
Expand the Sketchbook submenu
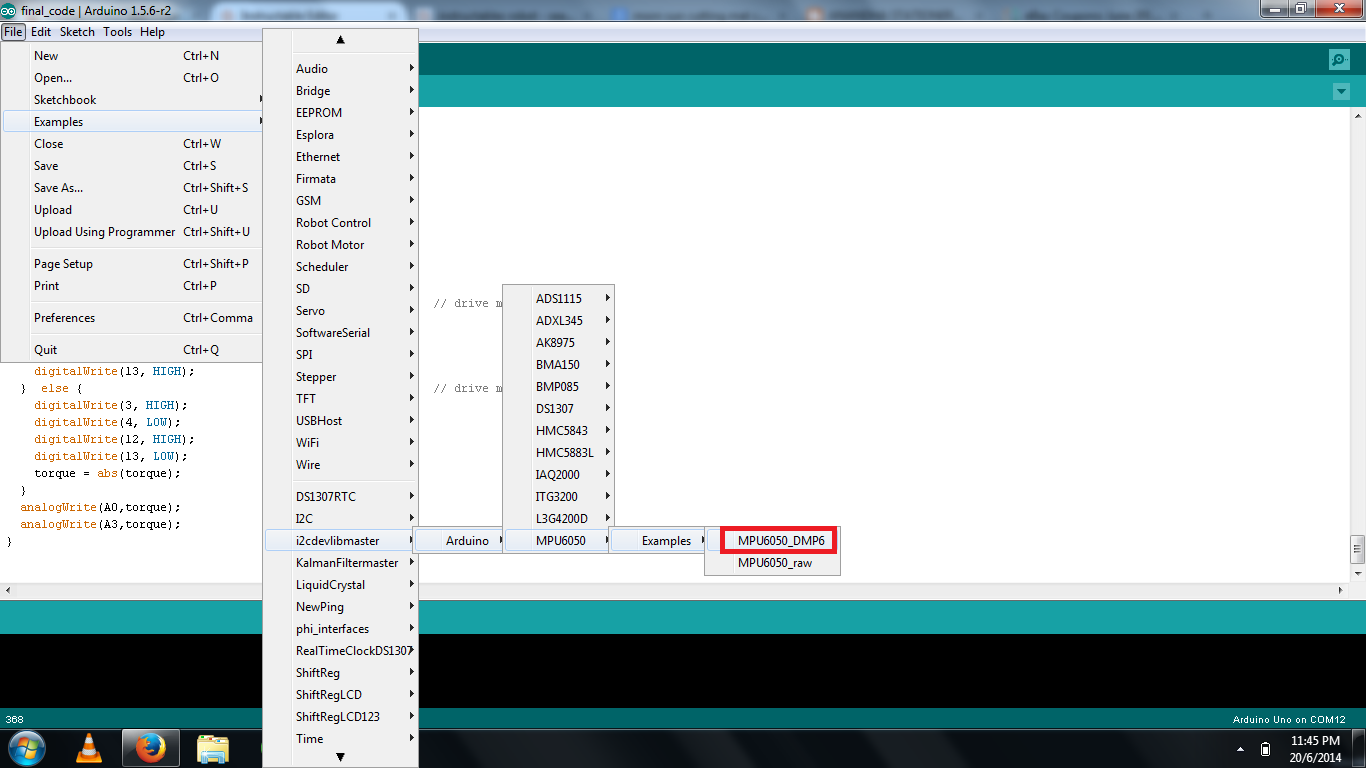[x=132, y=100]
